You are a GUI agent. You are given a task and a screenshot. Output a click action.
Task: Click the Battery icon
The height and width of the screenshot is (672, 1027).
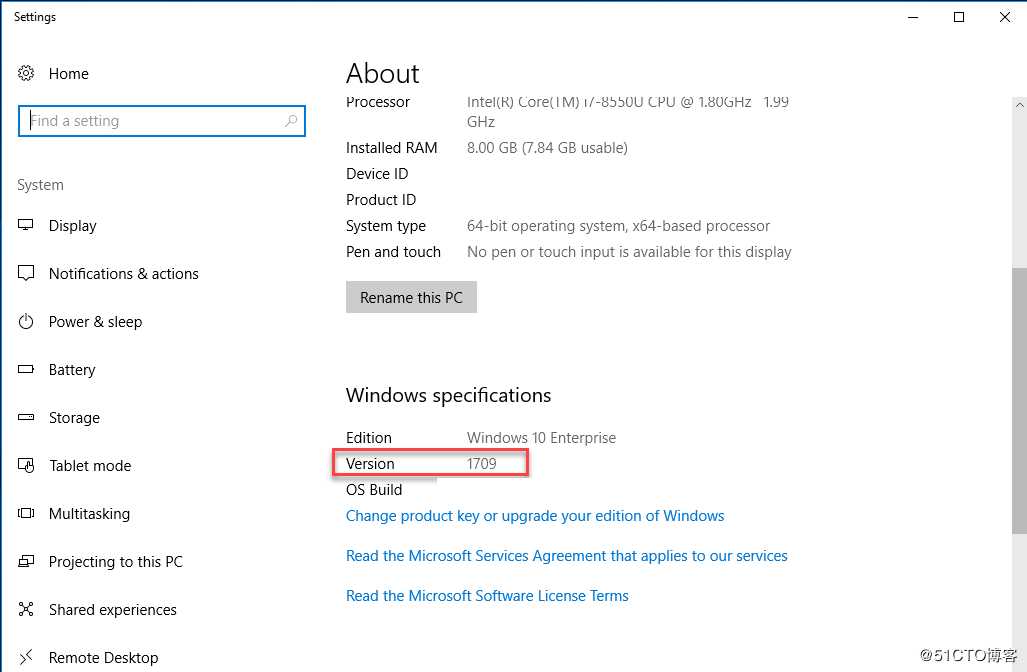coord(26,369)
